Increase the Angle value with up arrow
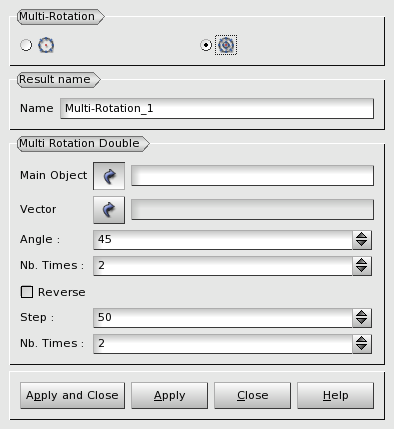The width and height of the screenshot is (394, 429). (x=362, y=235)
